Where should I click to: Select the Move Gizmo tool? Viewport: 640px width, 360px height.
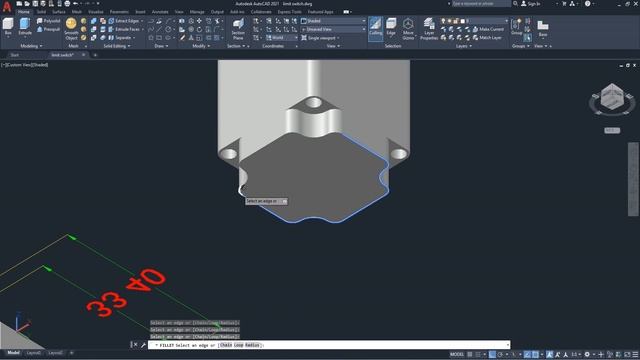pos(408,29)
